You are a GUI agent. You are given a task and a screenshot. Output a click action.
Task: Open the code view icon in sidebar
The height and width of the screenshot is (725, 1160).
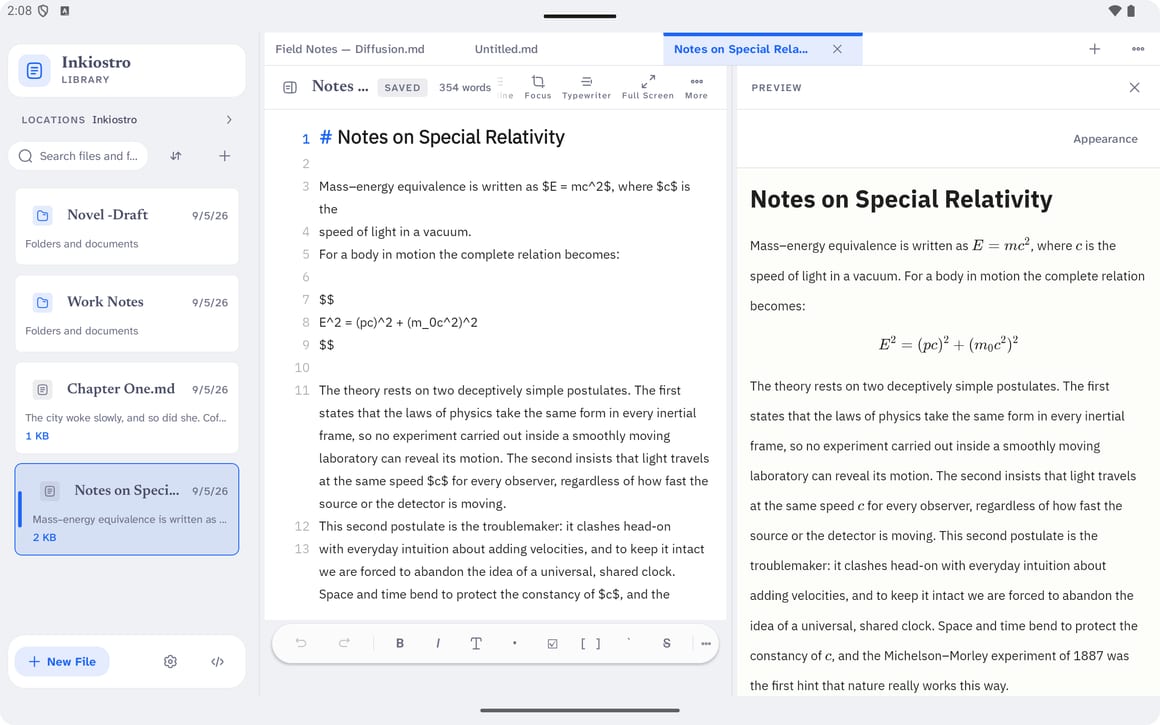click(217, 661)
